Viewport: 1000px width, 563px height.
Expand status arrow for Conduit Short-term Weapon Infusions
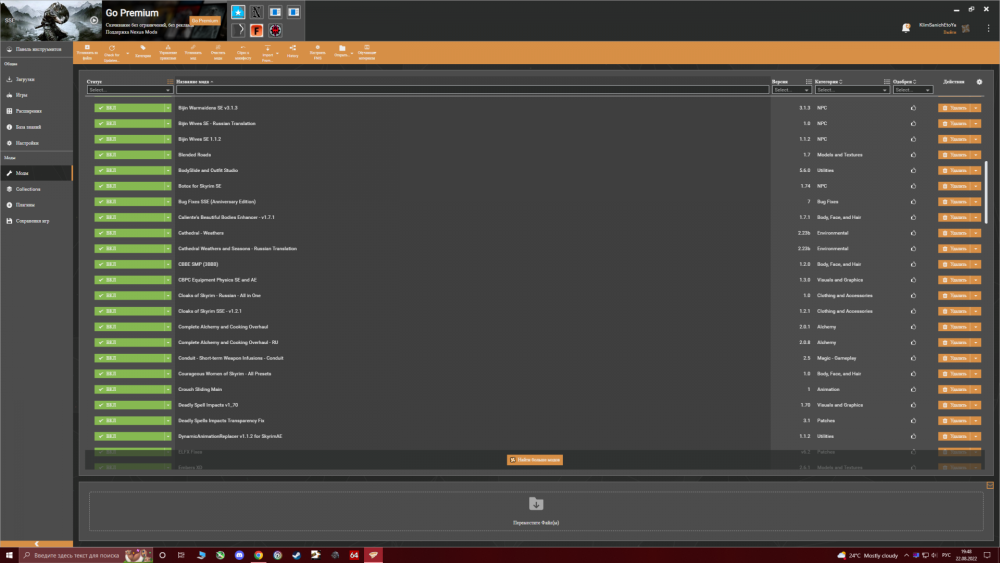pyautogui.click(x=168, y=358)
